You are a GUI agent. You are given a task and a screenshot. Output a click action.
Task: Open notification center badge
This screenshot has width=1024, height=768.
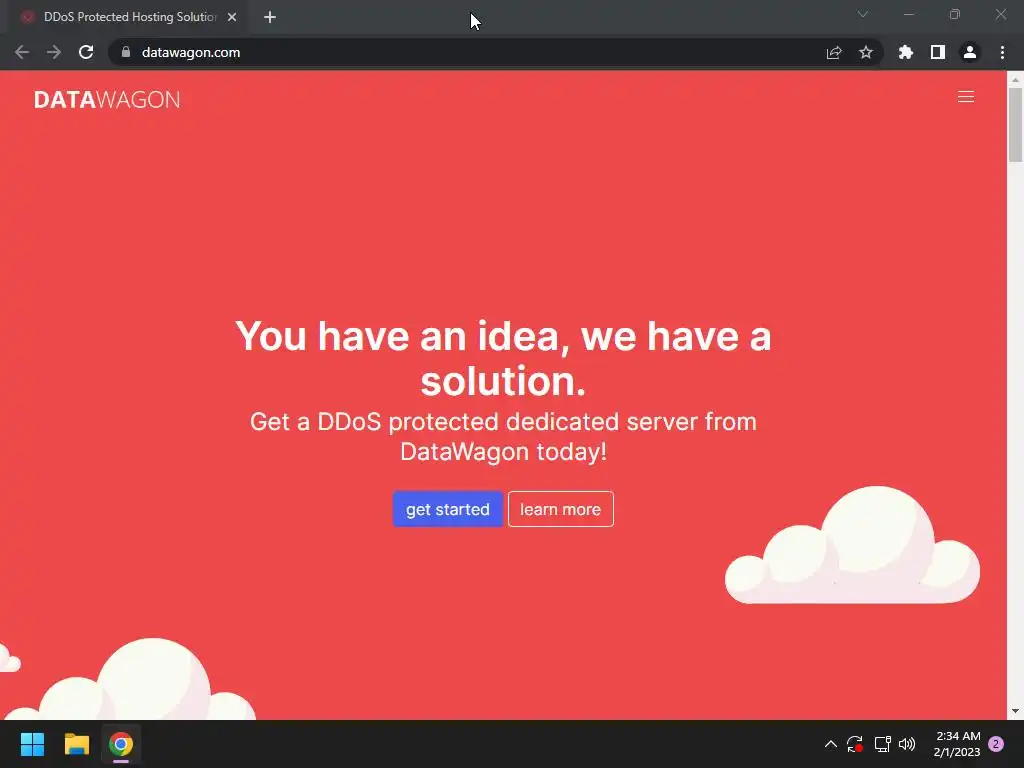point(996,744)
